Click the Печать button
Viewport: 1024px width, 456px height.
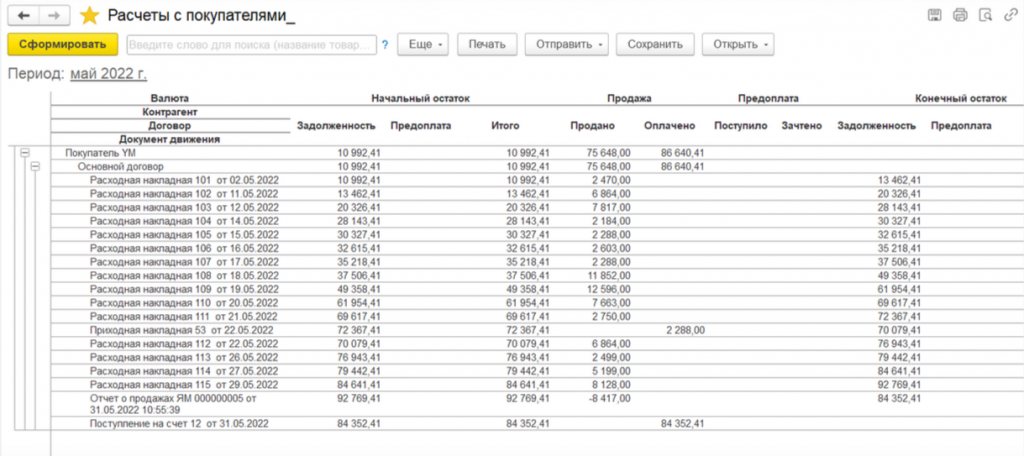coord(487,45)
